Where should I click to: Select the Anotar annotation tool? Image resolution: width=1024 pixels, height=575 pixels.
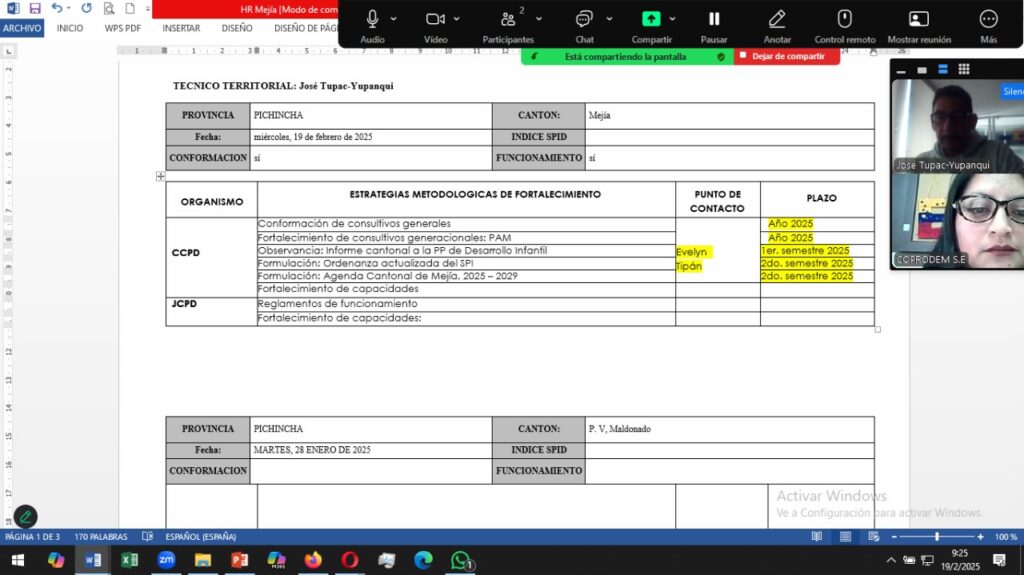[777, 19]
